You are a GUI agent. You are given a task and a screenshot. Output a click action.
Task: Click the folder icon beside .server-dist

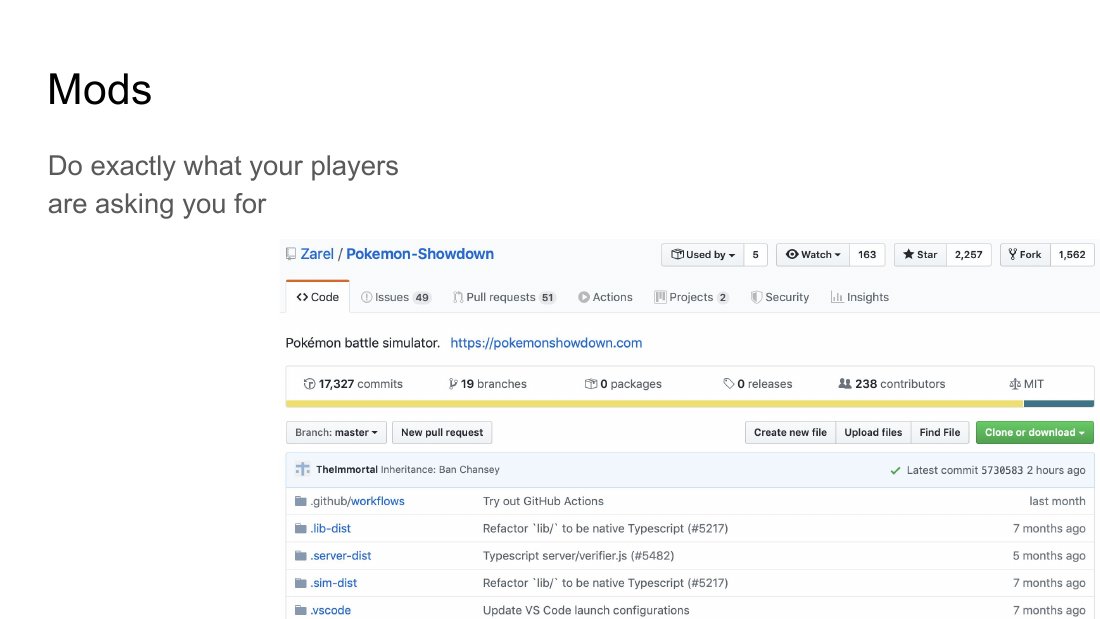point(301,556)
